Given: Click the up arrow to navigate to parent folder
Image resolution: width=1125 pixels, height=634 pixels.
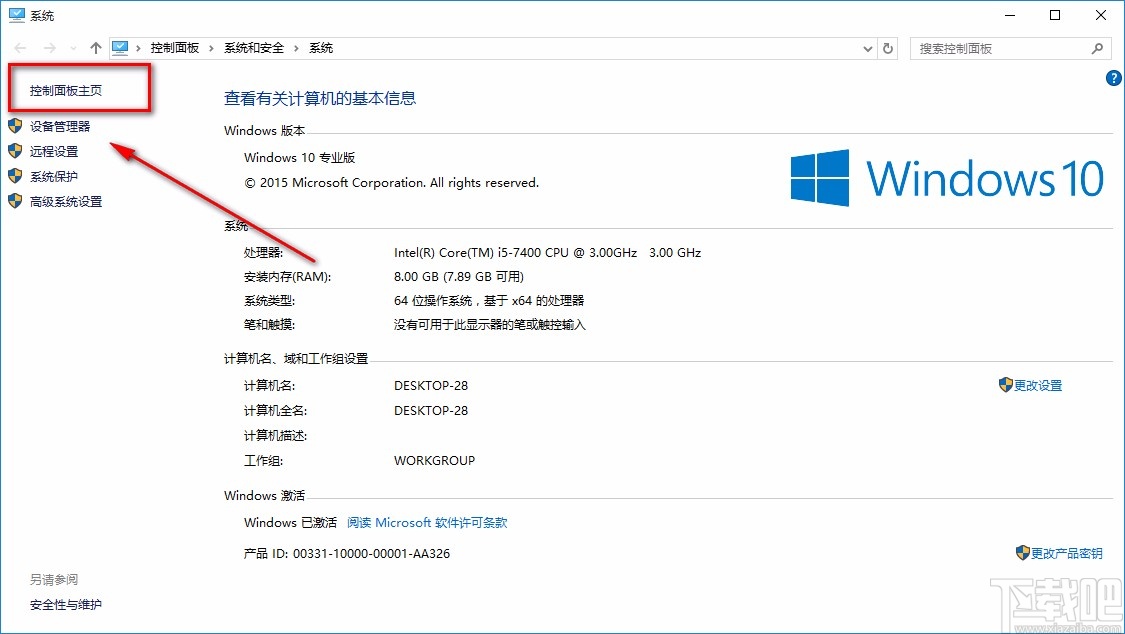Looking at the screenshot, I should click(95, 47).
